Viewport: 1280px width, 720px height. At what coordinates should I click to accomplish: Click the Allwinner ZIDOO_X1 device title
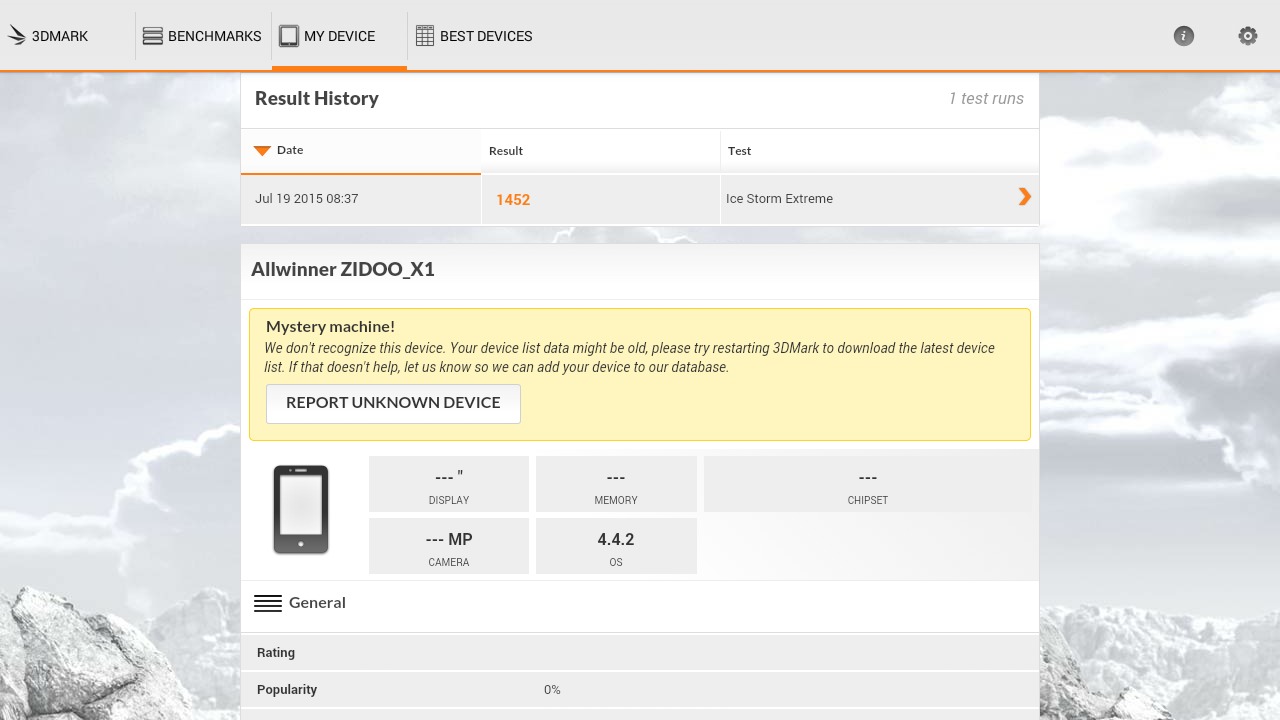click(343, 269)
